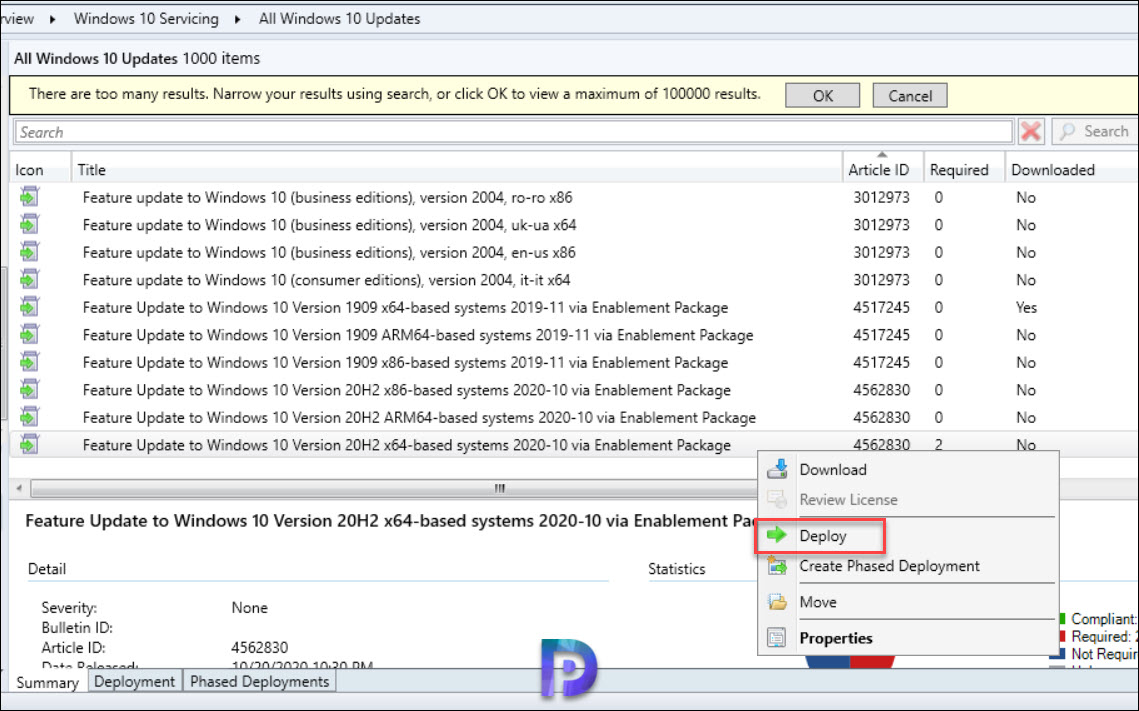This screenshot has width=1139, height=711.
Task: Click the horizontal scrollbar thumb
Action: [392, 488]
